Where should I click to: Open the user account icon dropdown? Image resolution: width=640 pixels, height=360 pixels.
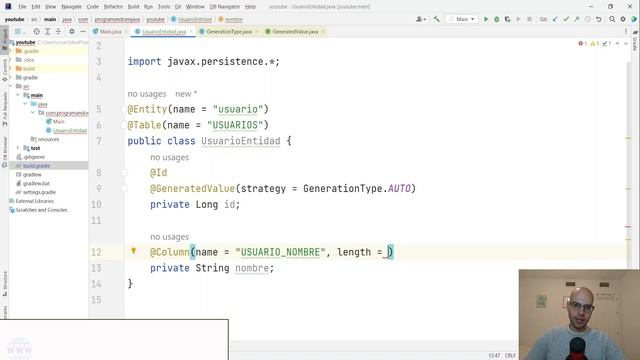click(420, 19)
